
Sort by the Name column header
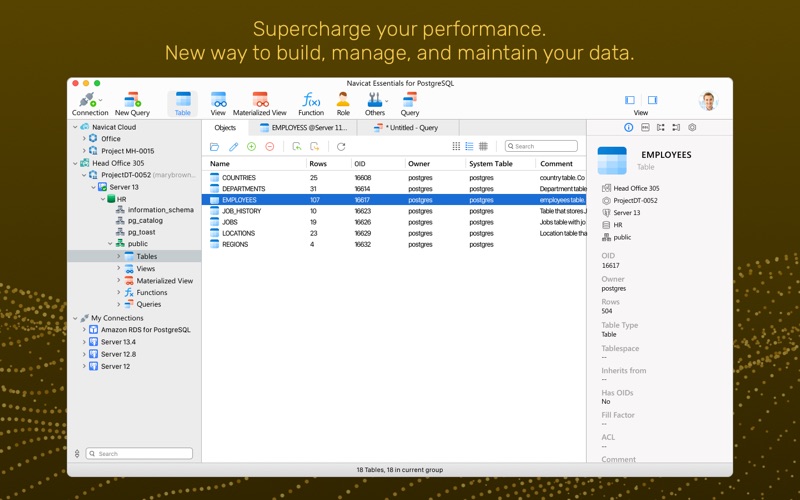[x=219, y=164]
